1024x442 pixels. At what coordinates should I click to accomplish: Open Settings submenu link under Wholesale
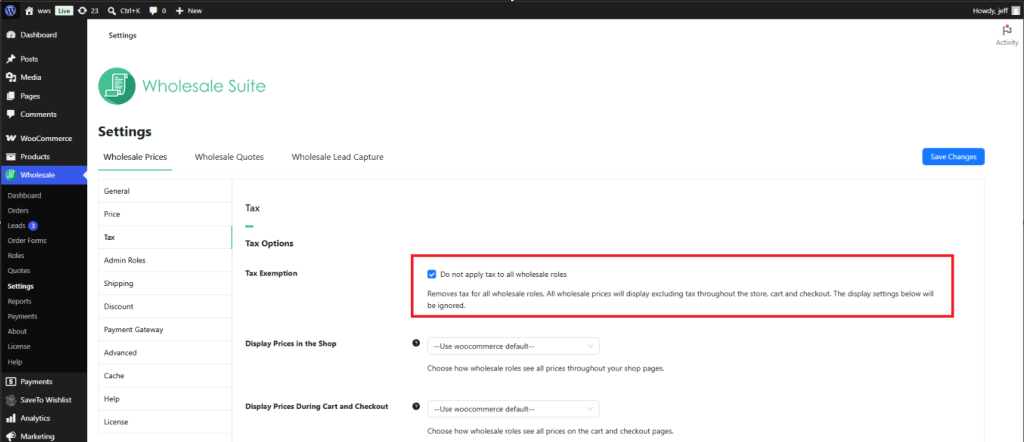(x=20, y=286)
